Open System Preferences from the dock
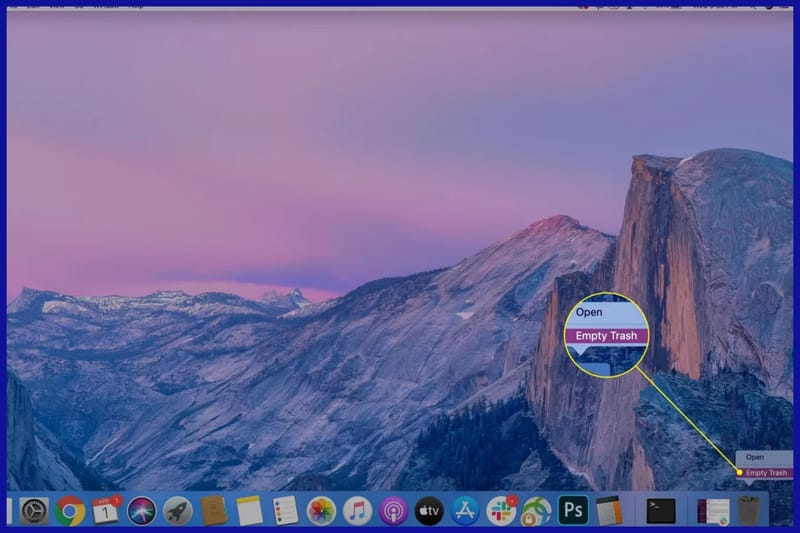This screenshot has width=800, height=533. click(x=34, y=511)
